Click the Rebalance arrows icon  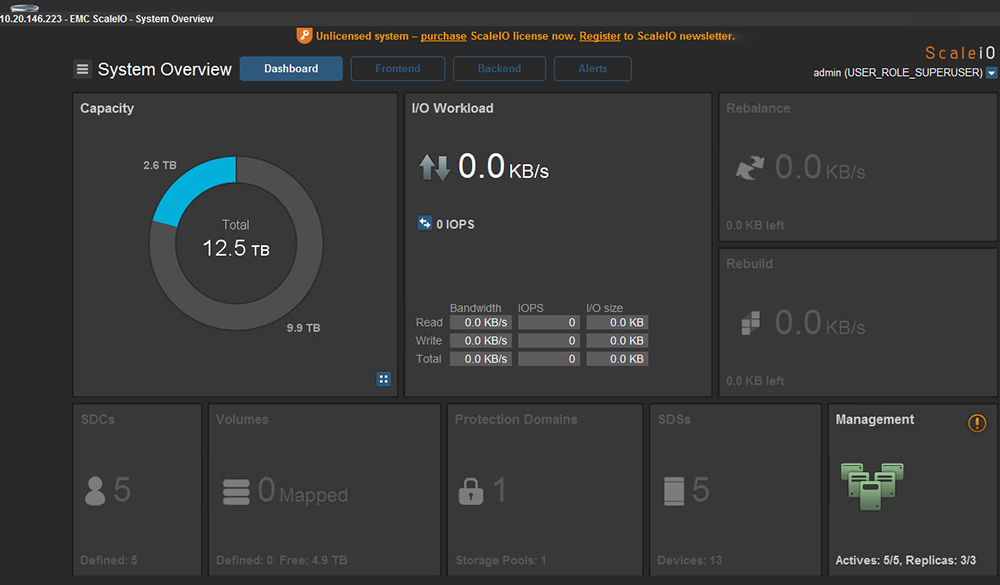pyautogui.click(x=750, y=168)
